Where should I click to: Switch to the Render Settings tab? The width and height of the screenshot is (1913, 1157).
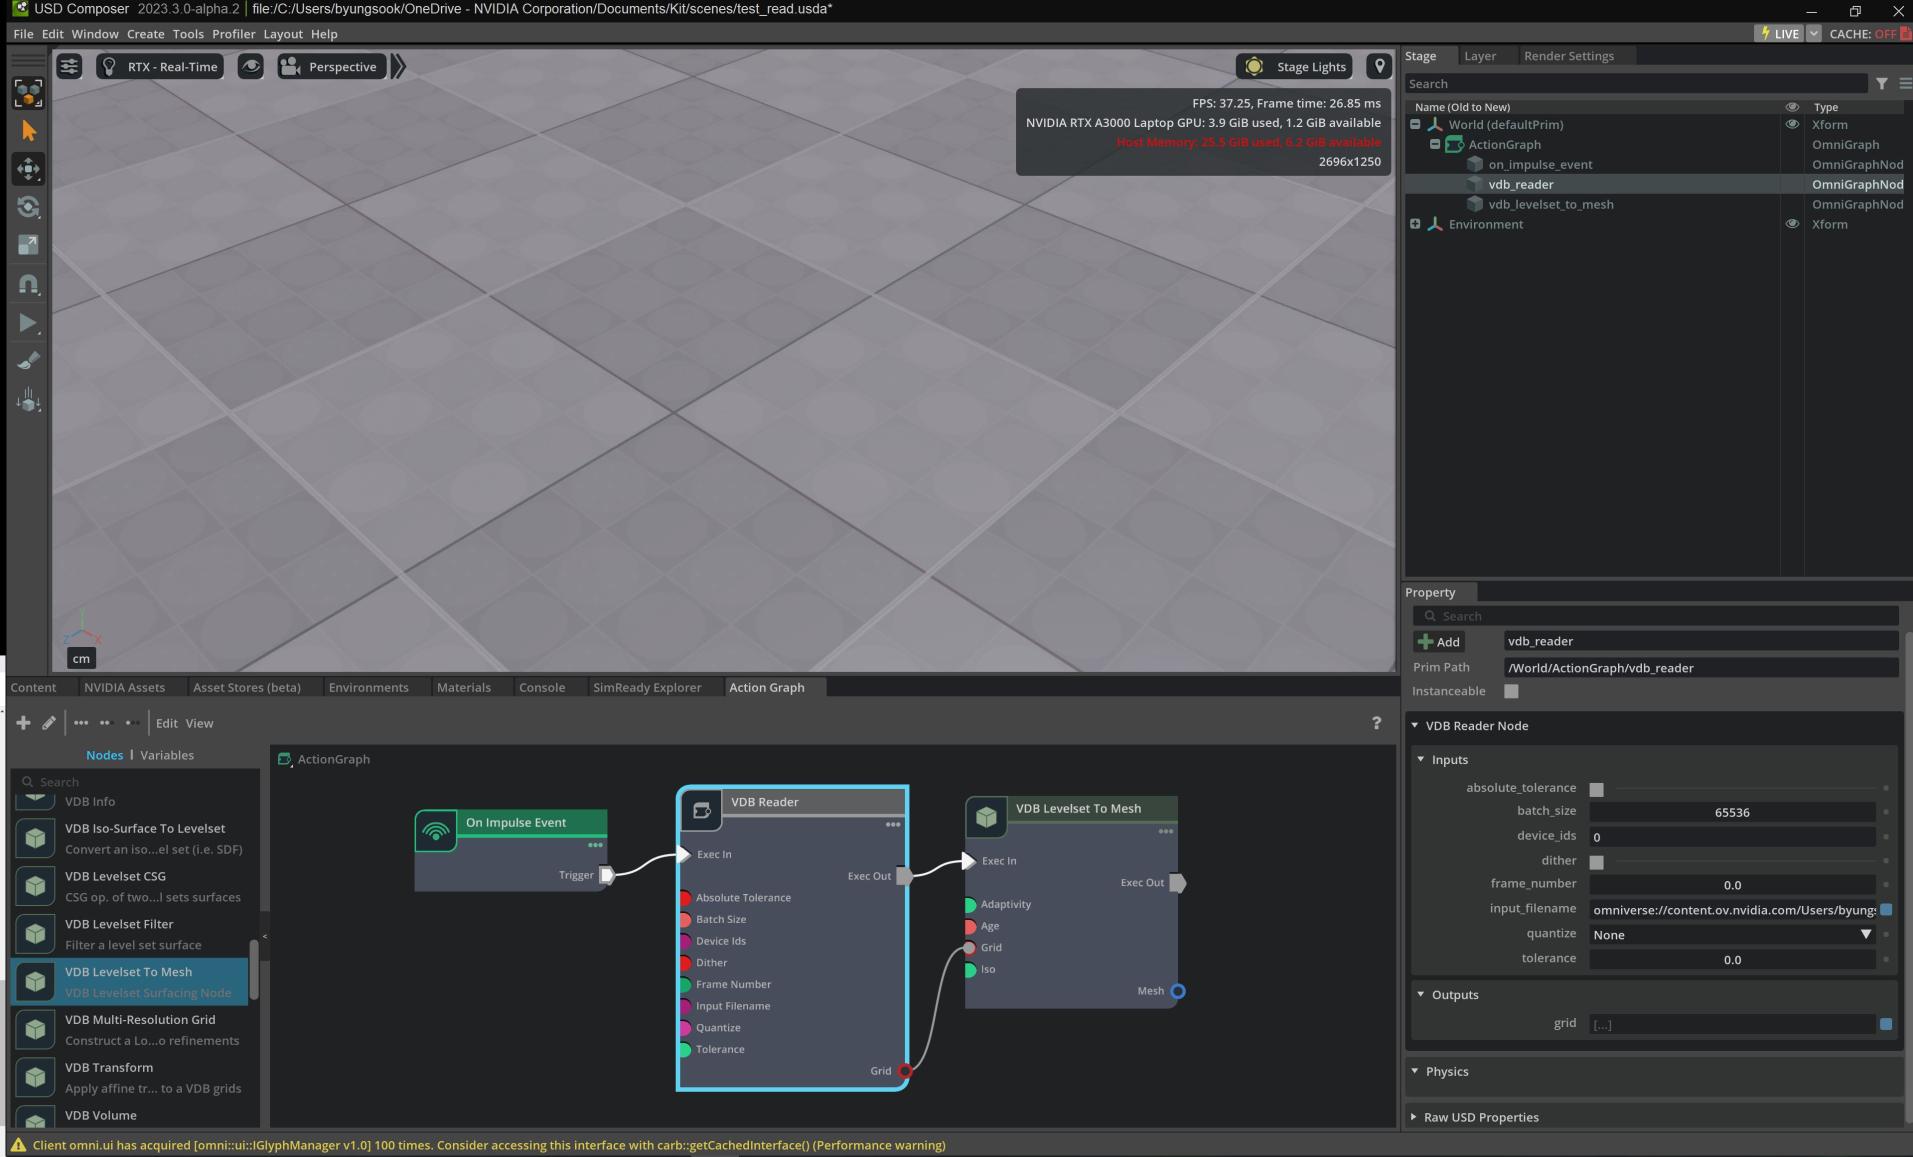click(x=1569, y=56)
